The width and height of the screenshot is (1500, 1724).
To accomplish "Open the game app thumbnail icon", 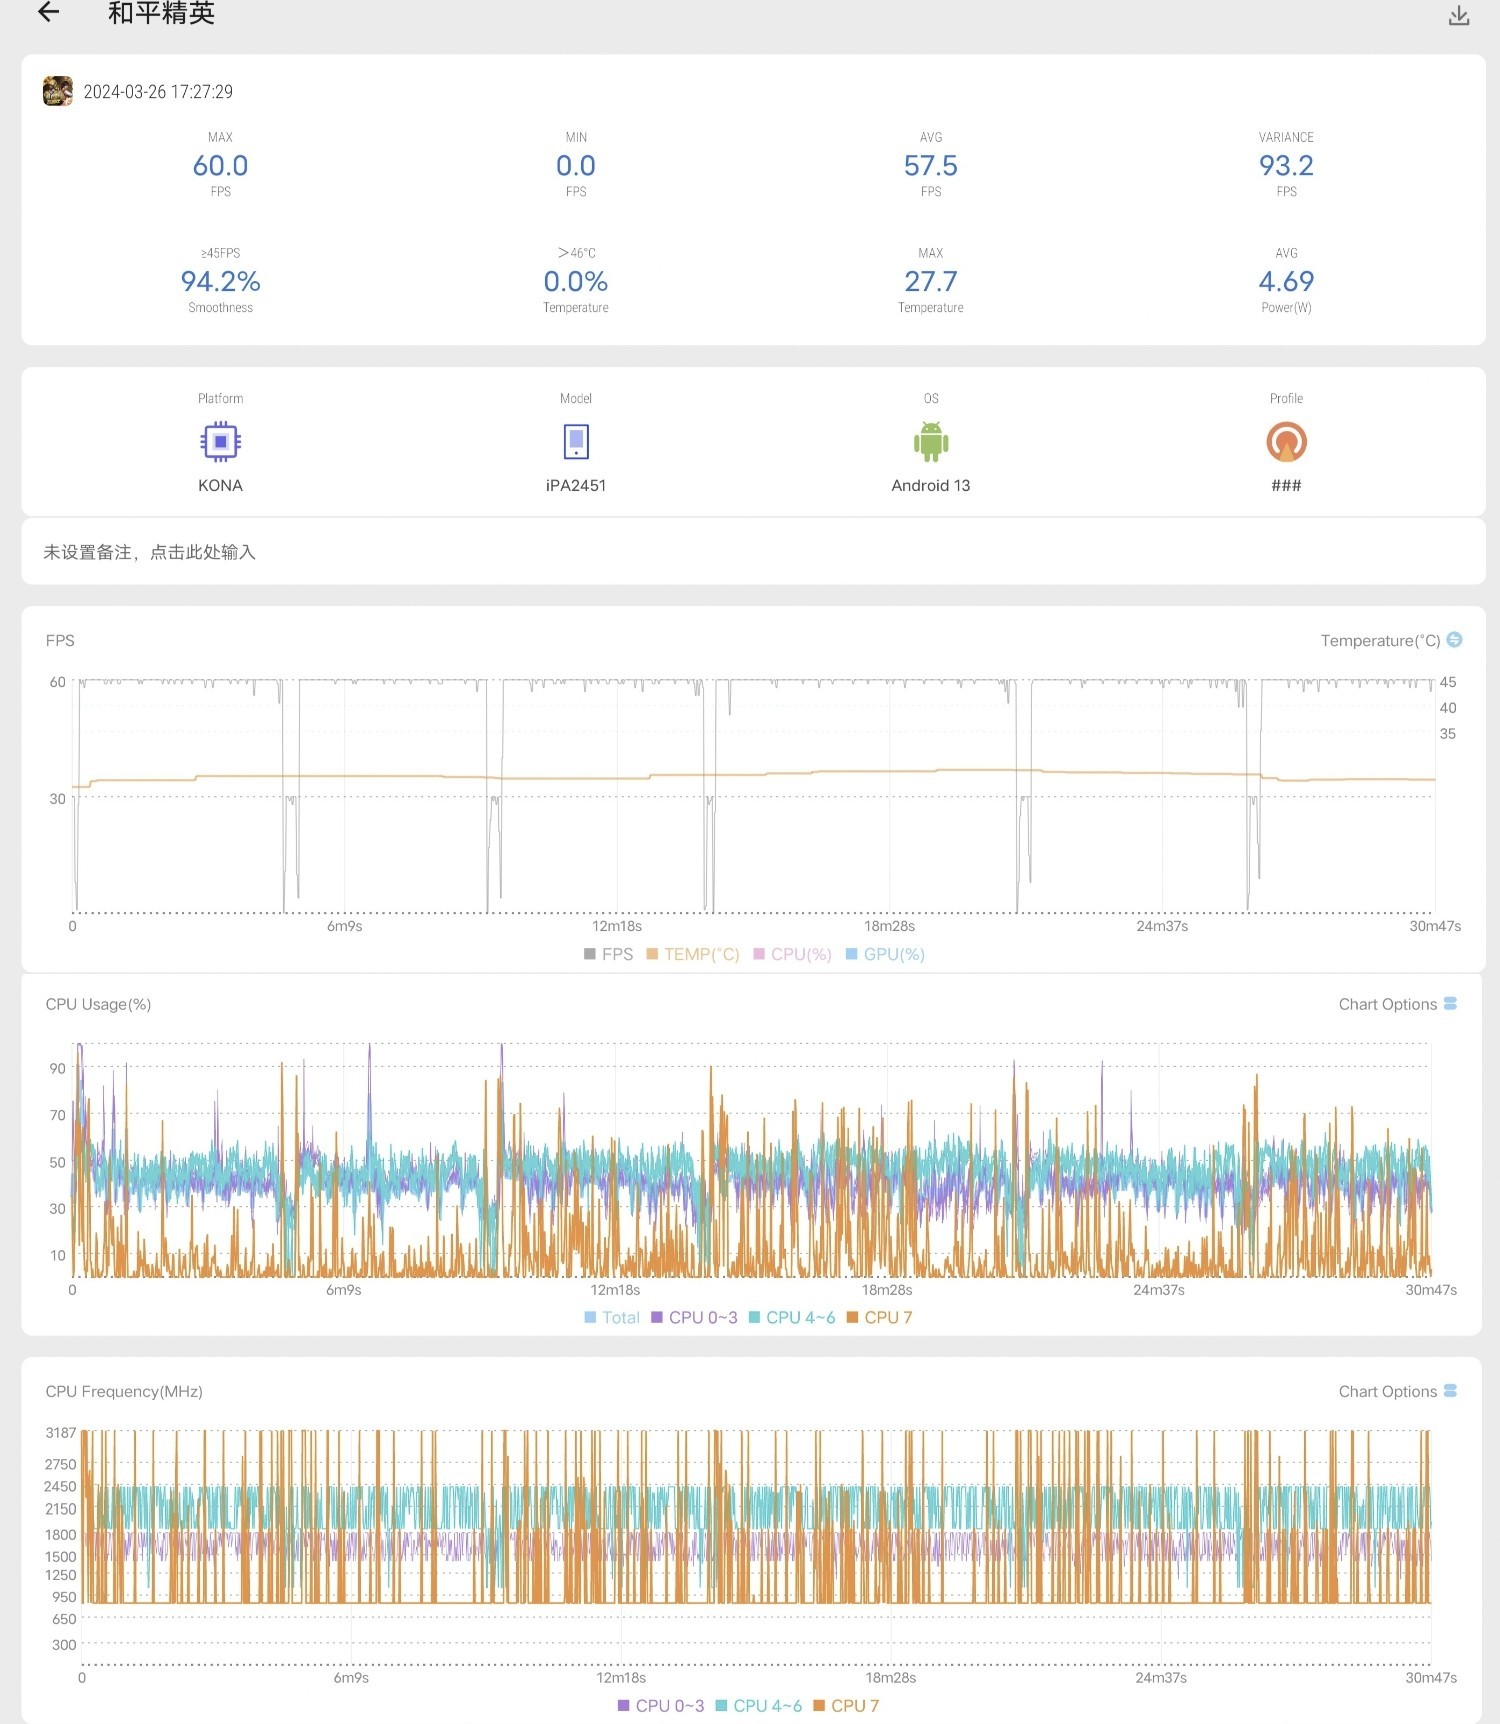I will (58, 91).
